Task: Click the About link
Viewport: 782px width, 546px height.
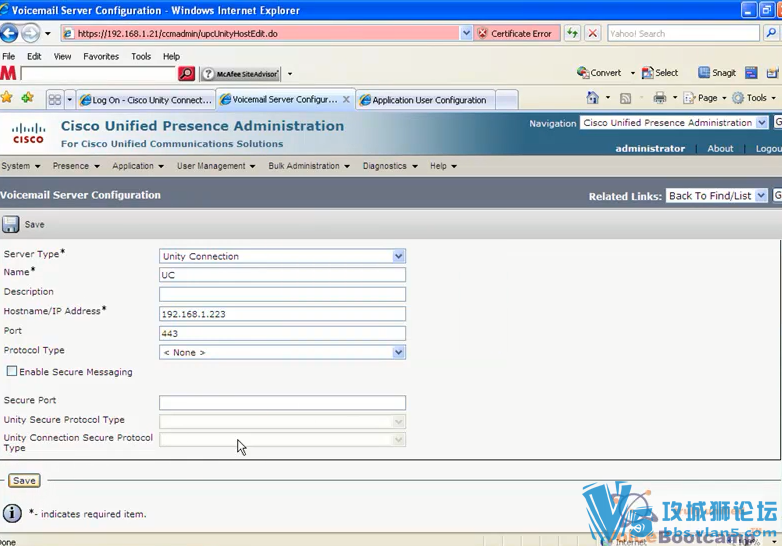Action: click(720, 148)
